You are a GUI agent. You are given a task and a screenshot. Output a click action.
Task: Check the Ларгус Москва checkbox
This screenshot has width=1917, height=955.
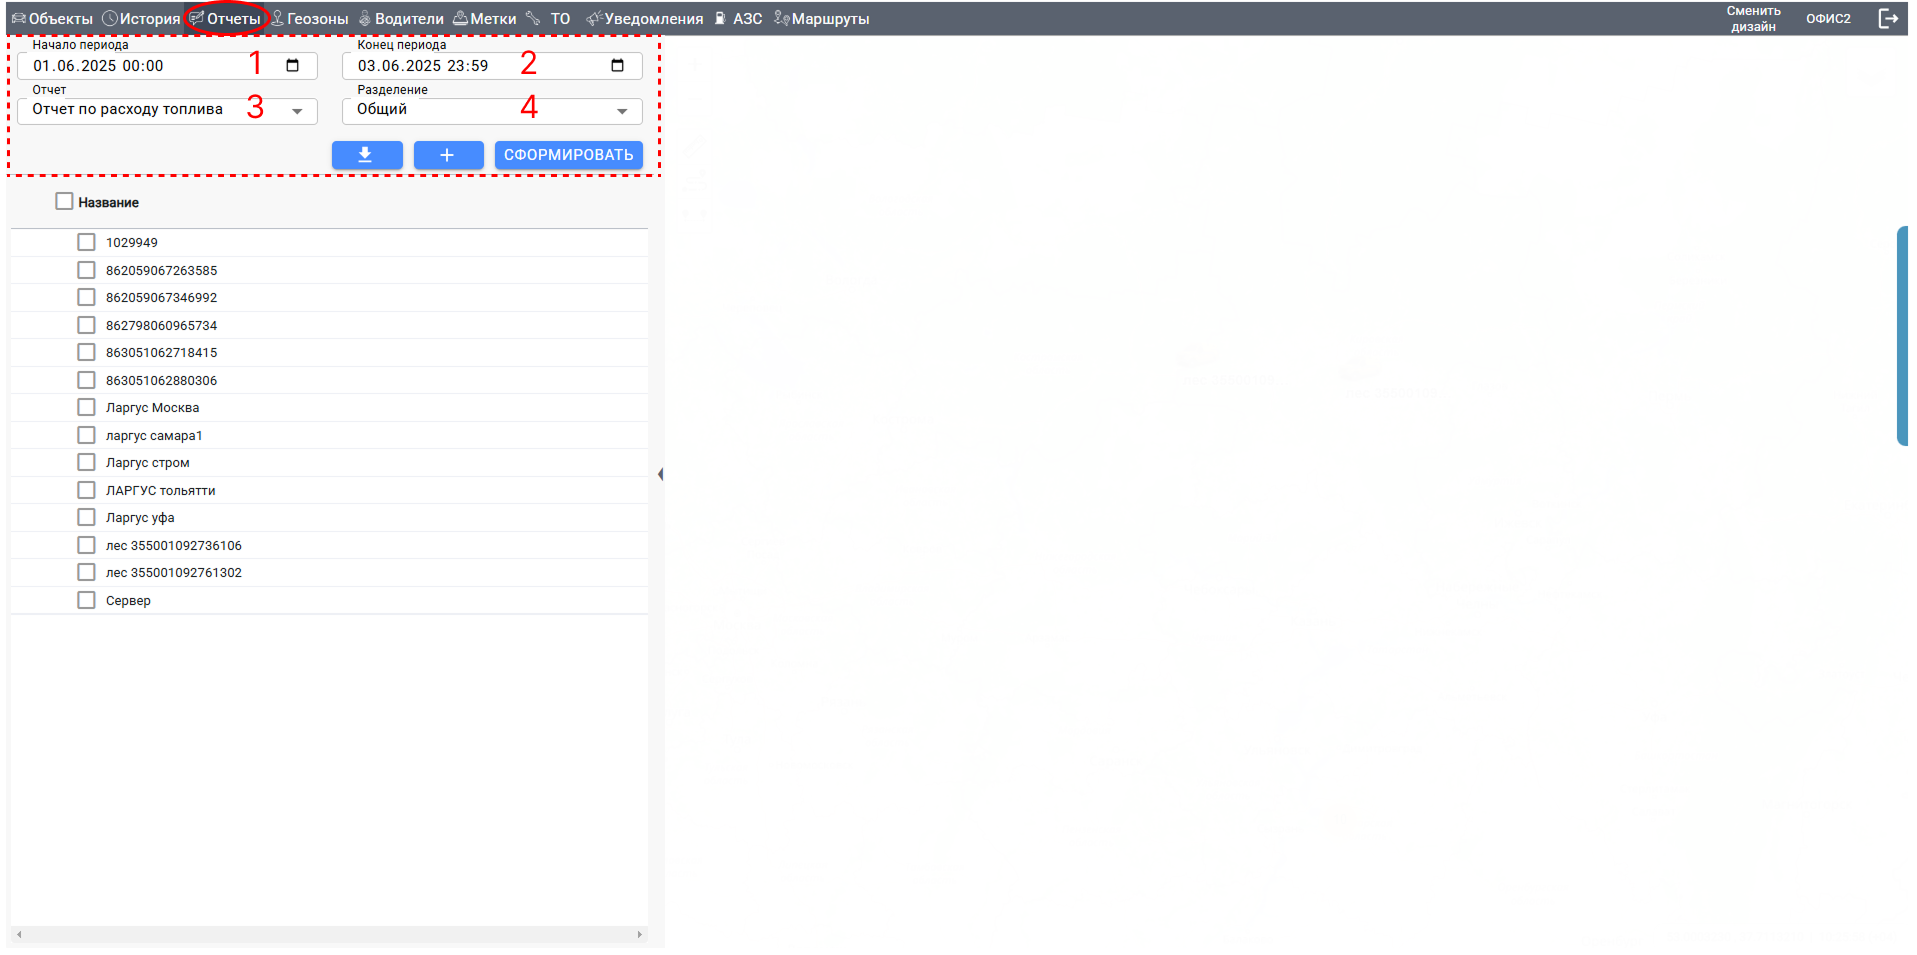pos(87,408)
